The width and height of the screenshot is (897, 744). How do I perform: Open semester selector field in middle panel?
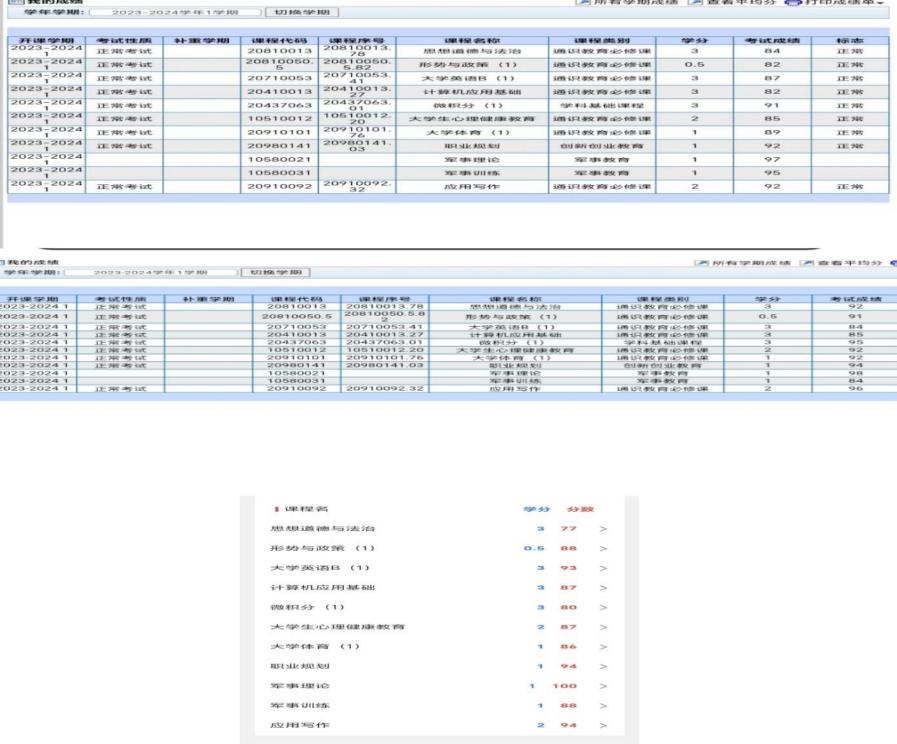(151, 272)
